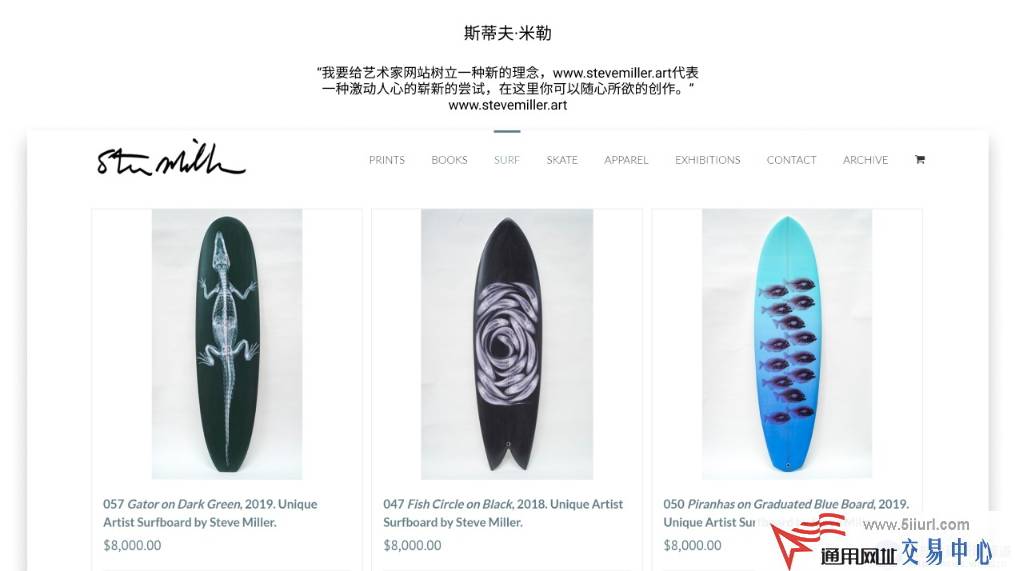Click the $8,000.00 price under Fish Circle surfboard
The image size is (1015, 571).
[x=412, y=545]
